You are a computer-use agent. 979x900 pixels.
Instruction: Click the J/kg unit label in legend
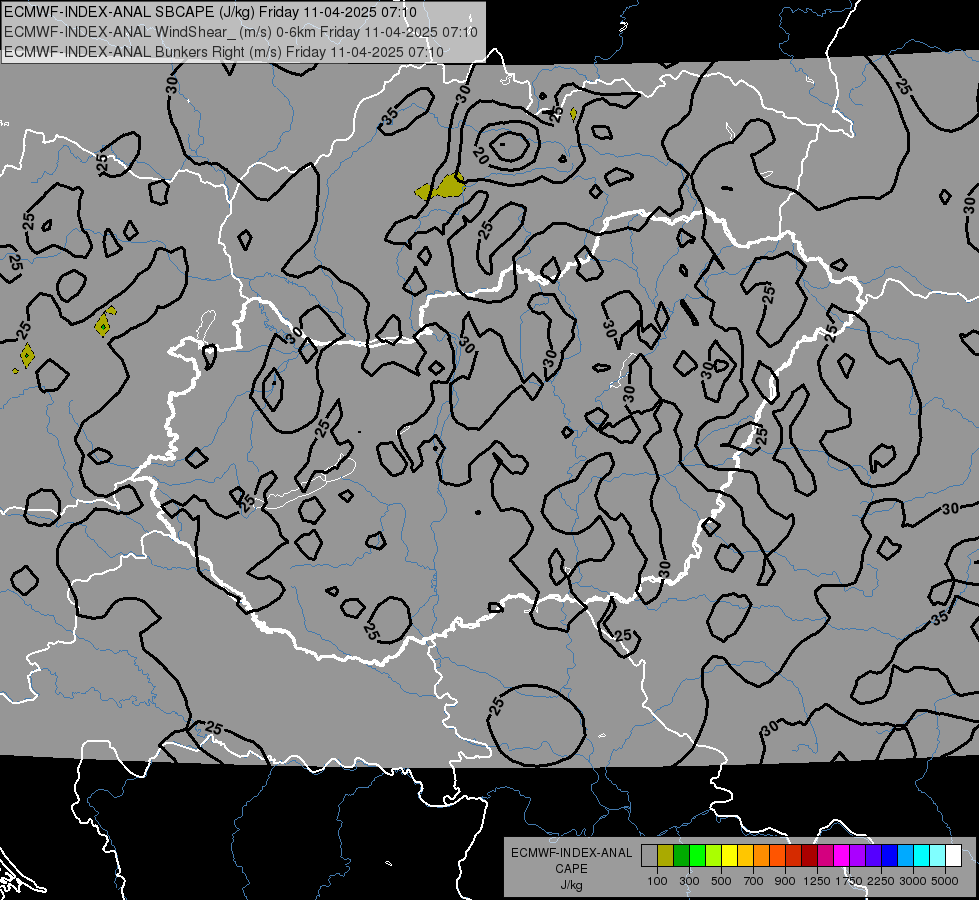pos(571,885)
